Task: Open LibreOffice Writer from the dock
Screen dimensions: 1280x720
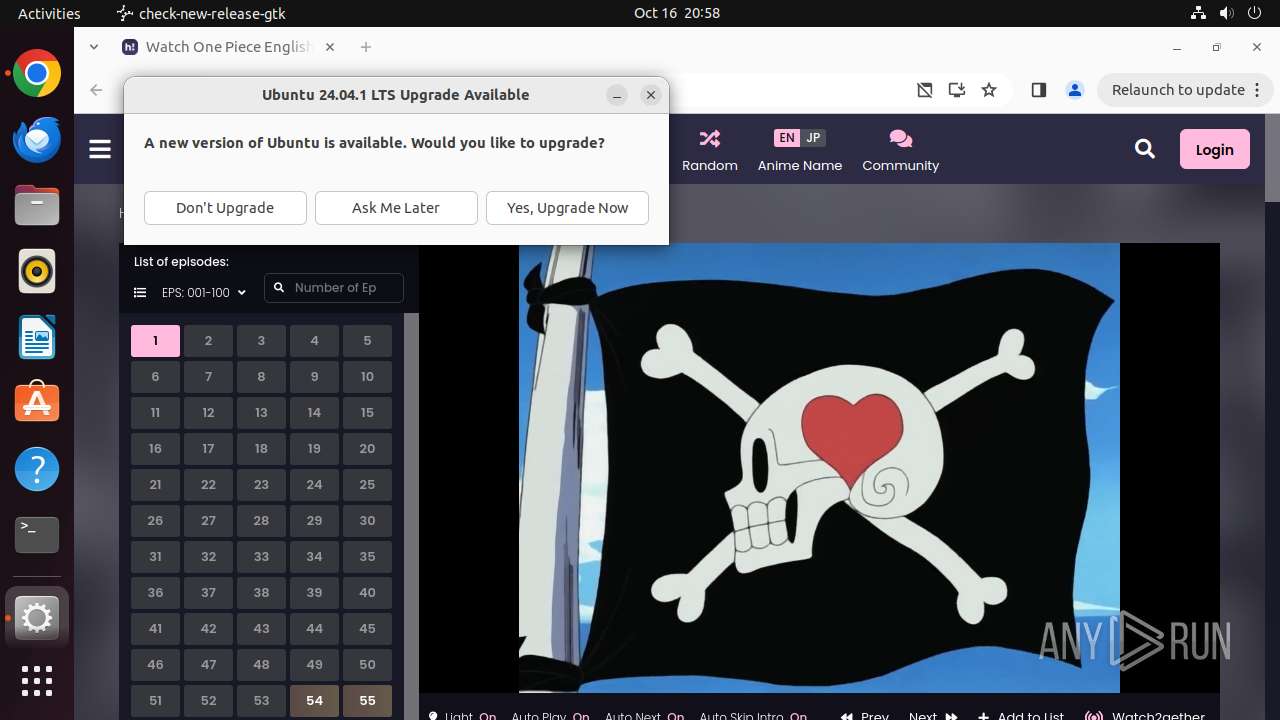Action: tap(37, 337)
